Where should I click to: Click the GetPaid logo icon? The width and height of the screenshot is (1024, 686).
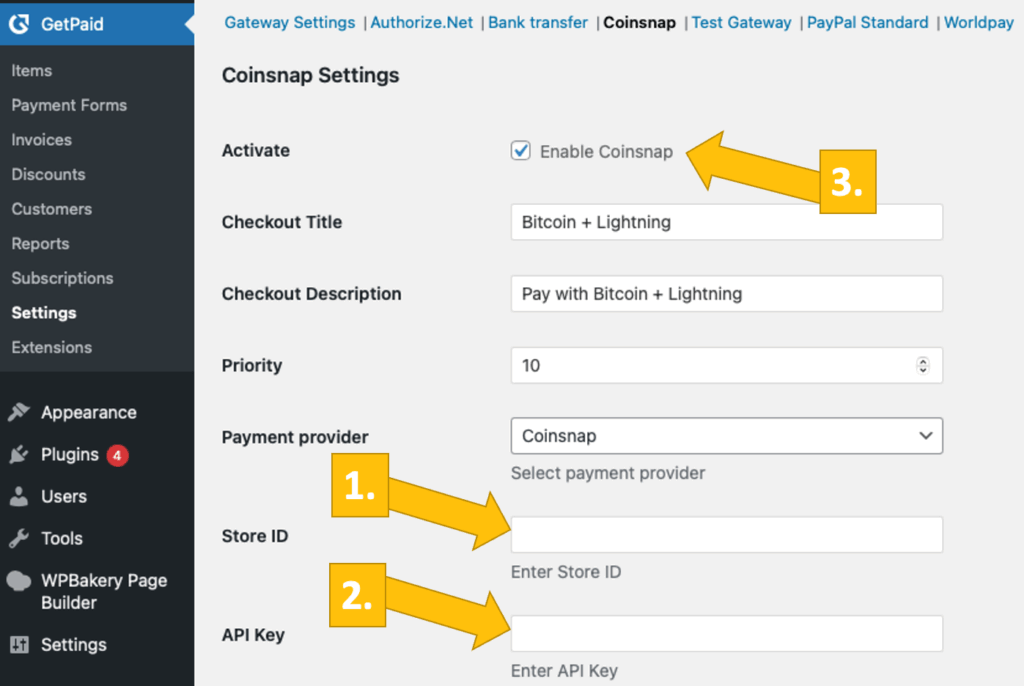click(19, 25)
